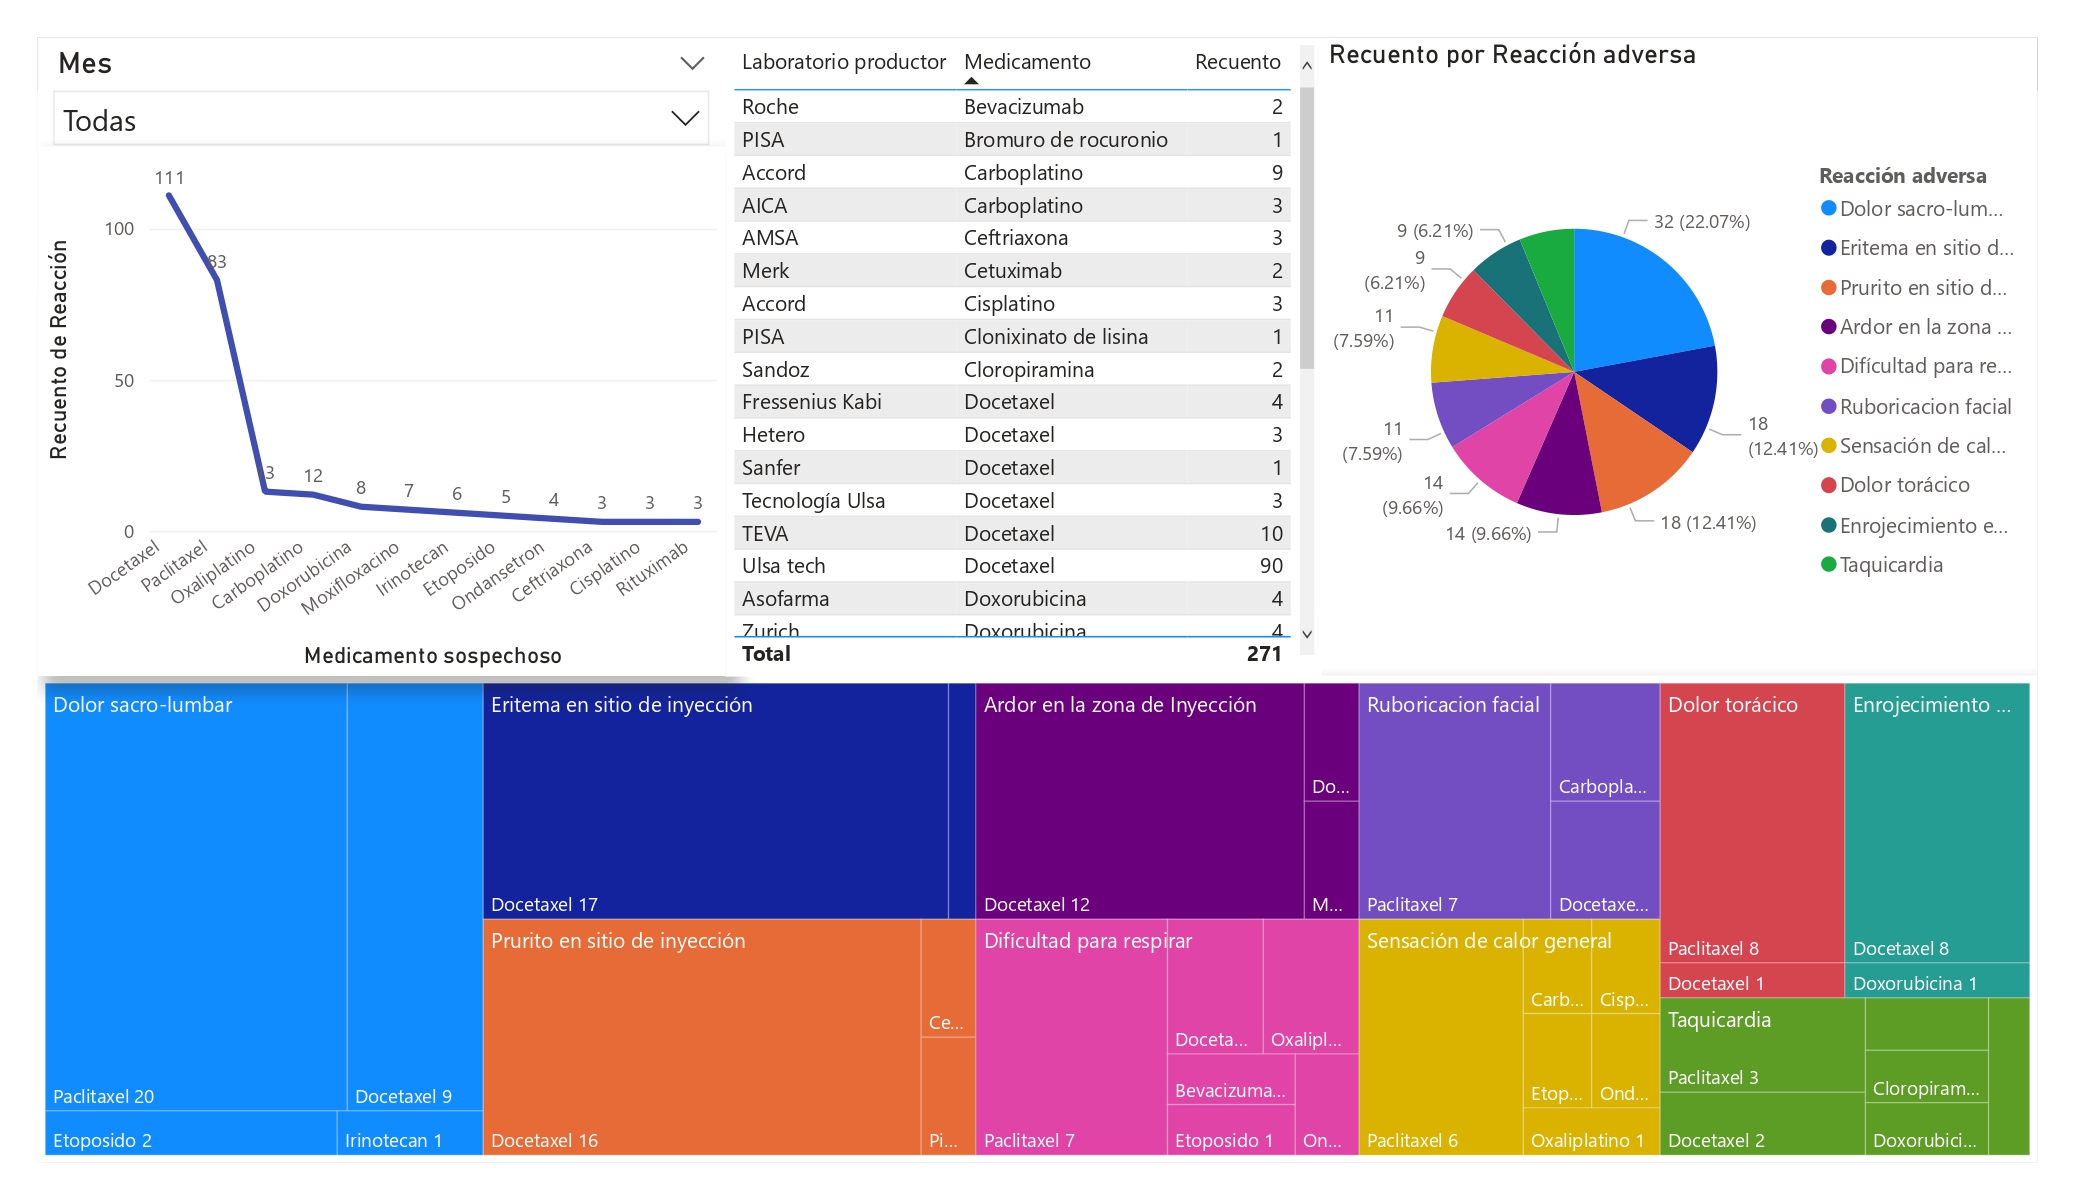This screenshot has height=1200, width=2075.
Task: Sort table by Medicamento column header
Action: pos(1027,62)
